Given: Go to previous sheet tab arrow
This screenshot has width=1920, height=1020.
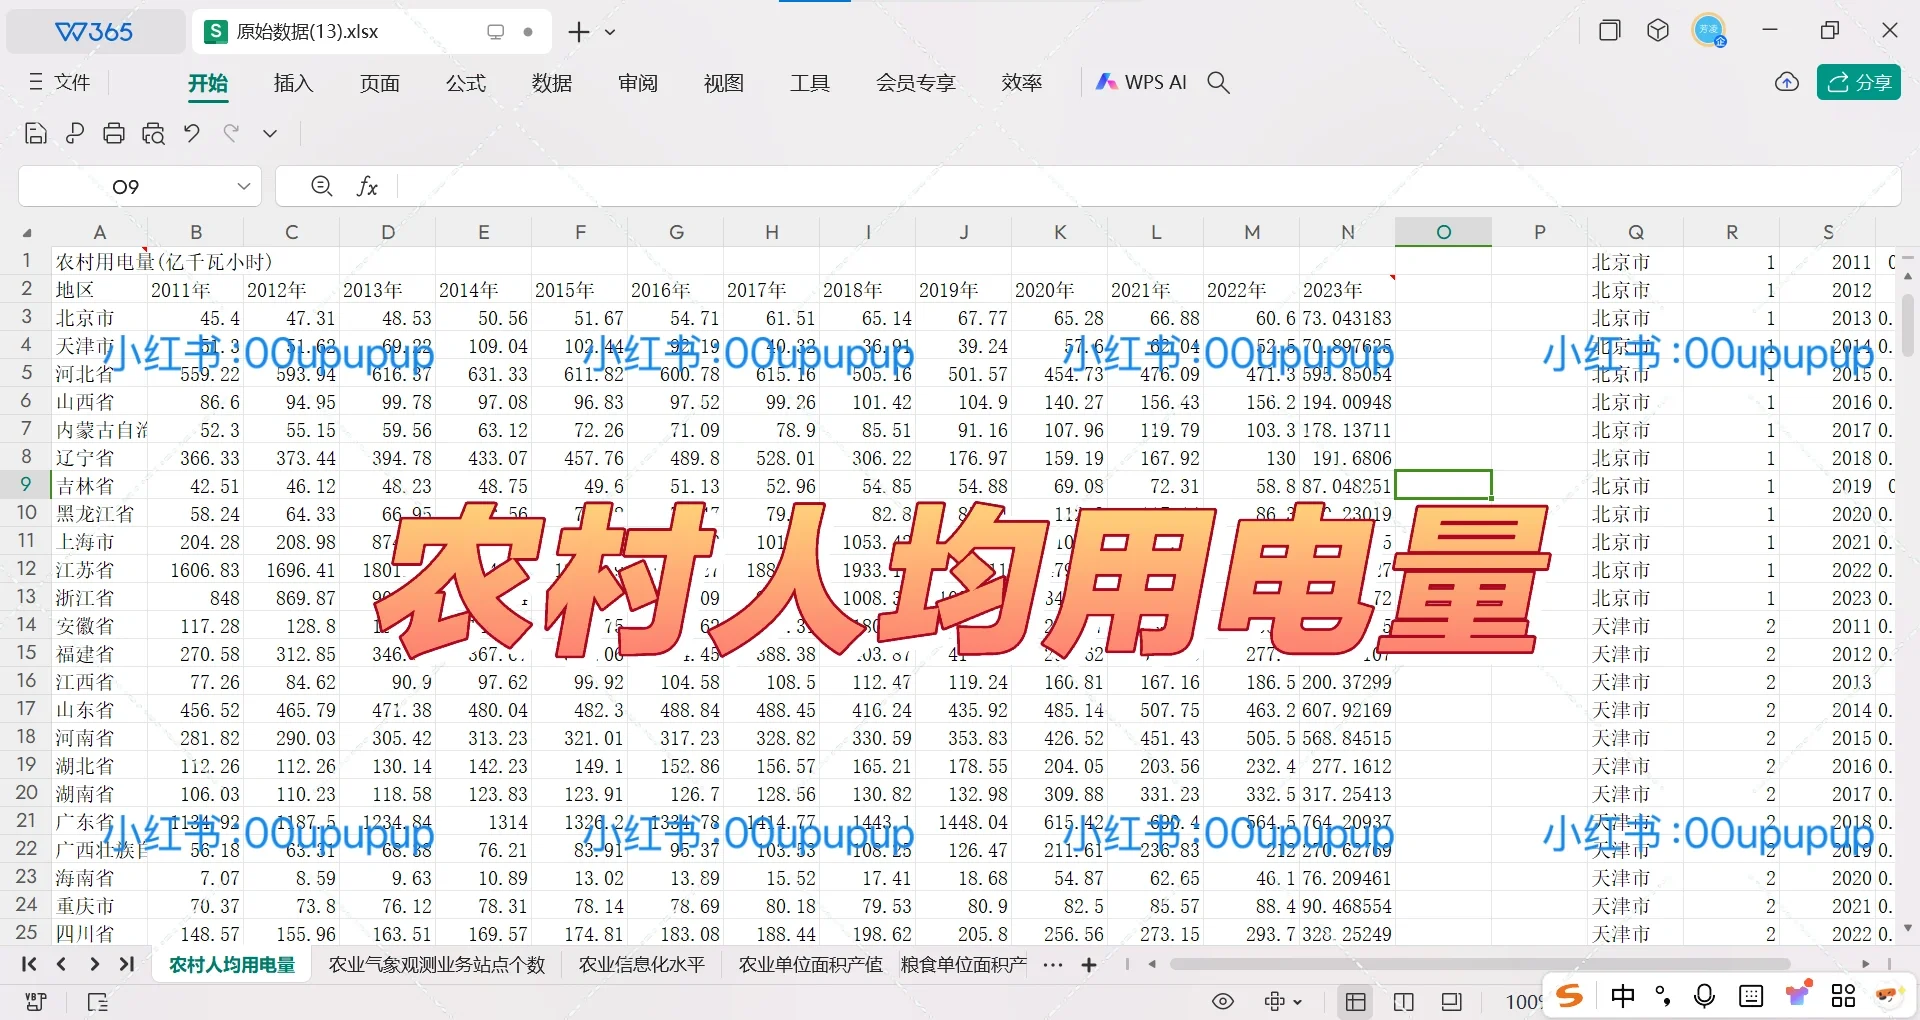Looking at the screenshot, I should [61, 965].
